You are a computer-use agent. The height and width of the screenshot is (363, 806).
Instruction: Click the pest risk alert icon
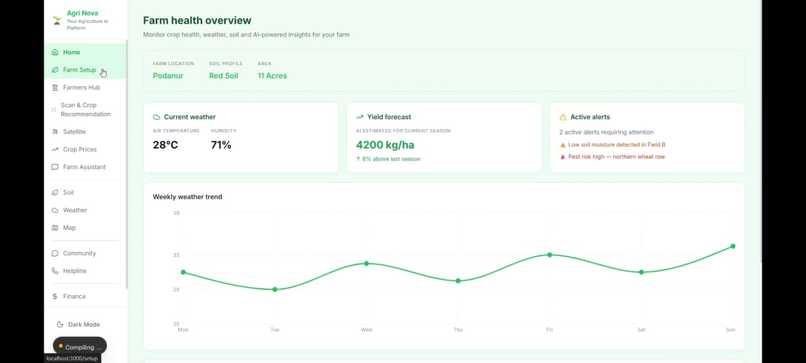pyautogui.click(x=562, y=157)
